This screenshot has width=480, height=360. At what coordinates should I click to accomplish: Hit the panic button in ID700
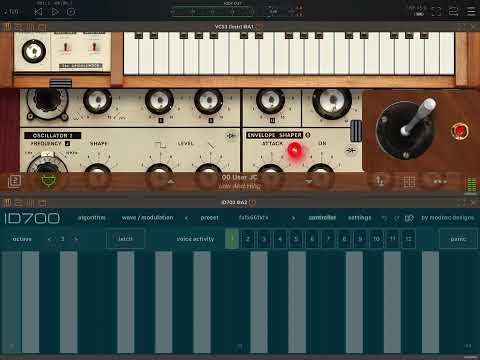(x=458, y=239)
